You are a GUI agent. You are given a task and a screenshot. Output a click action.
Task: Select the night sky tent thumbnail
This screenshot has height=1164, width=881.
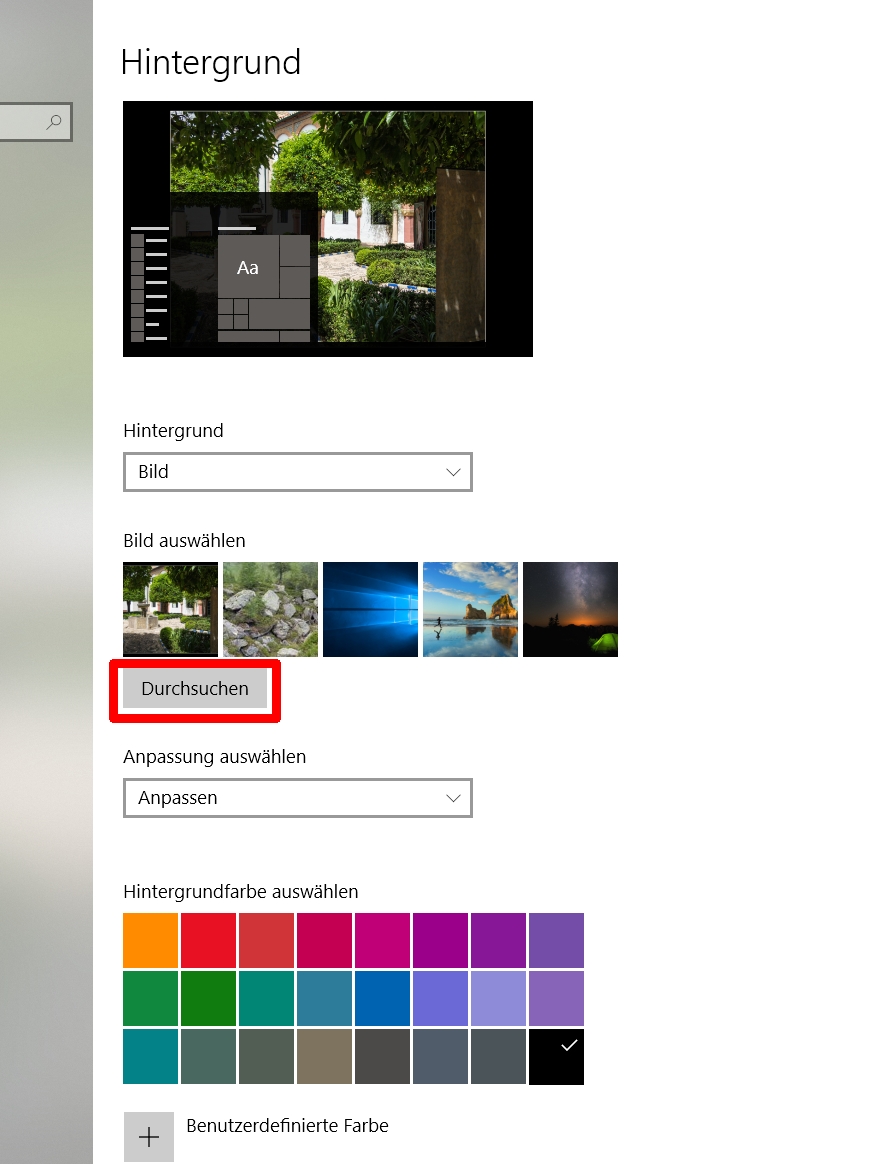pyautogui.click(x=571, y=609)
